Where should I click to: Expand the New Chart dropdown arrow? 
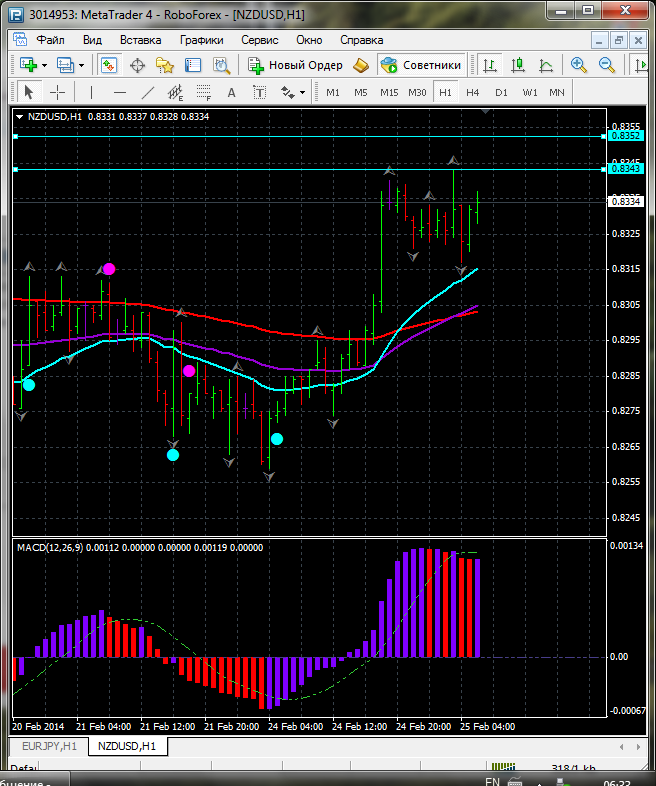click(45, 66)
